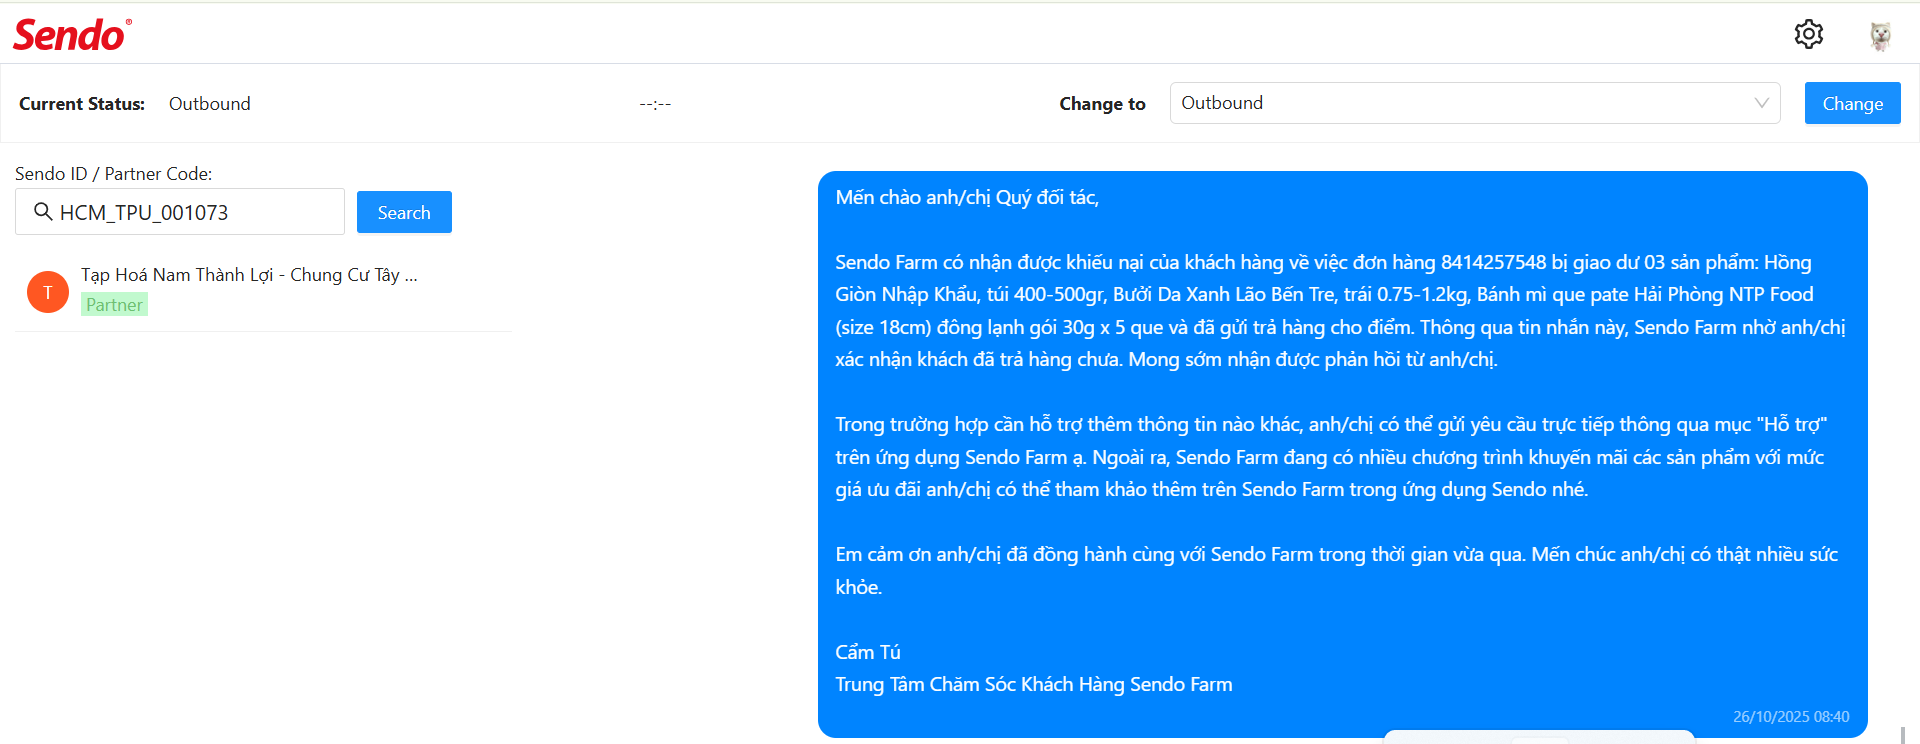This screenshot has width=1920, height=744.
Task: Click the magnifier icon in search field
Action: 43,212
